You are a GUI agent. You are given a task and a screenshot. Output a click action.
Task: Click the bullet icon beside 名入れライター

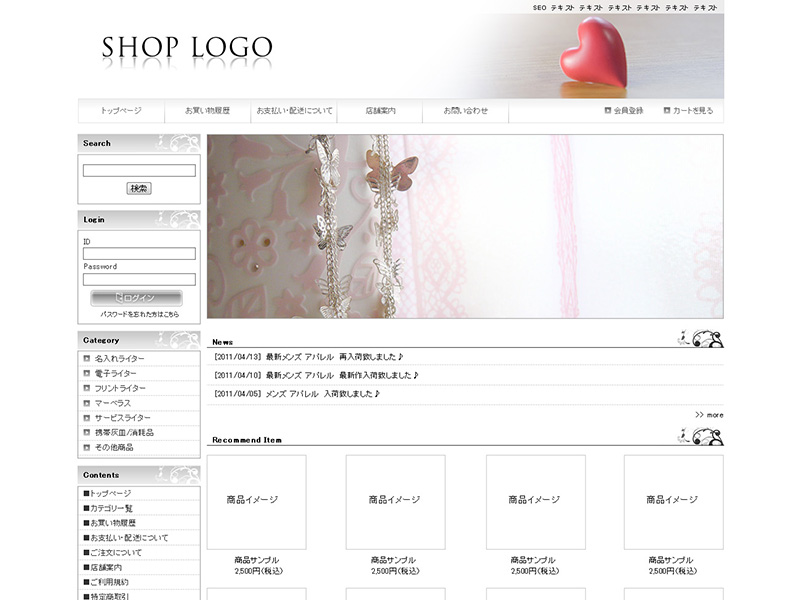pos(87,358)
